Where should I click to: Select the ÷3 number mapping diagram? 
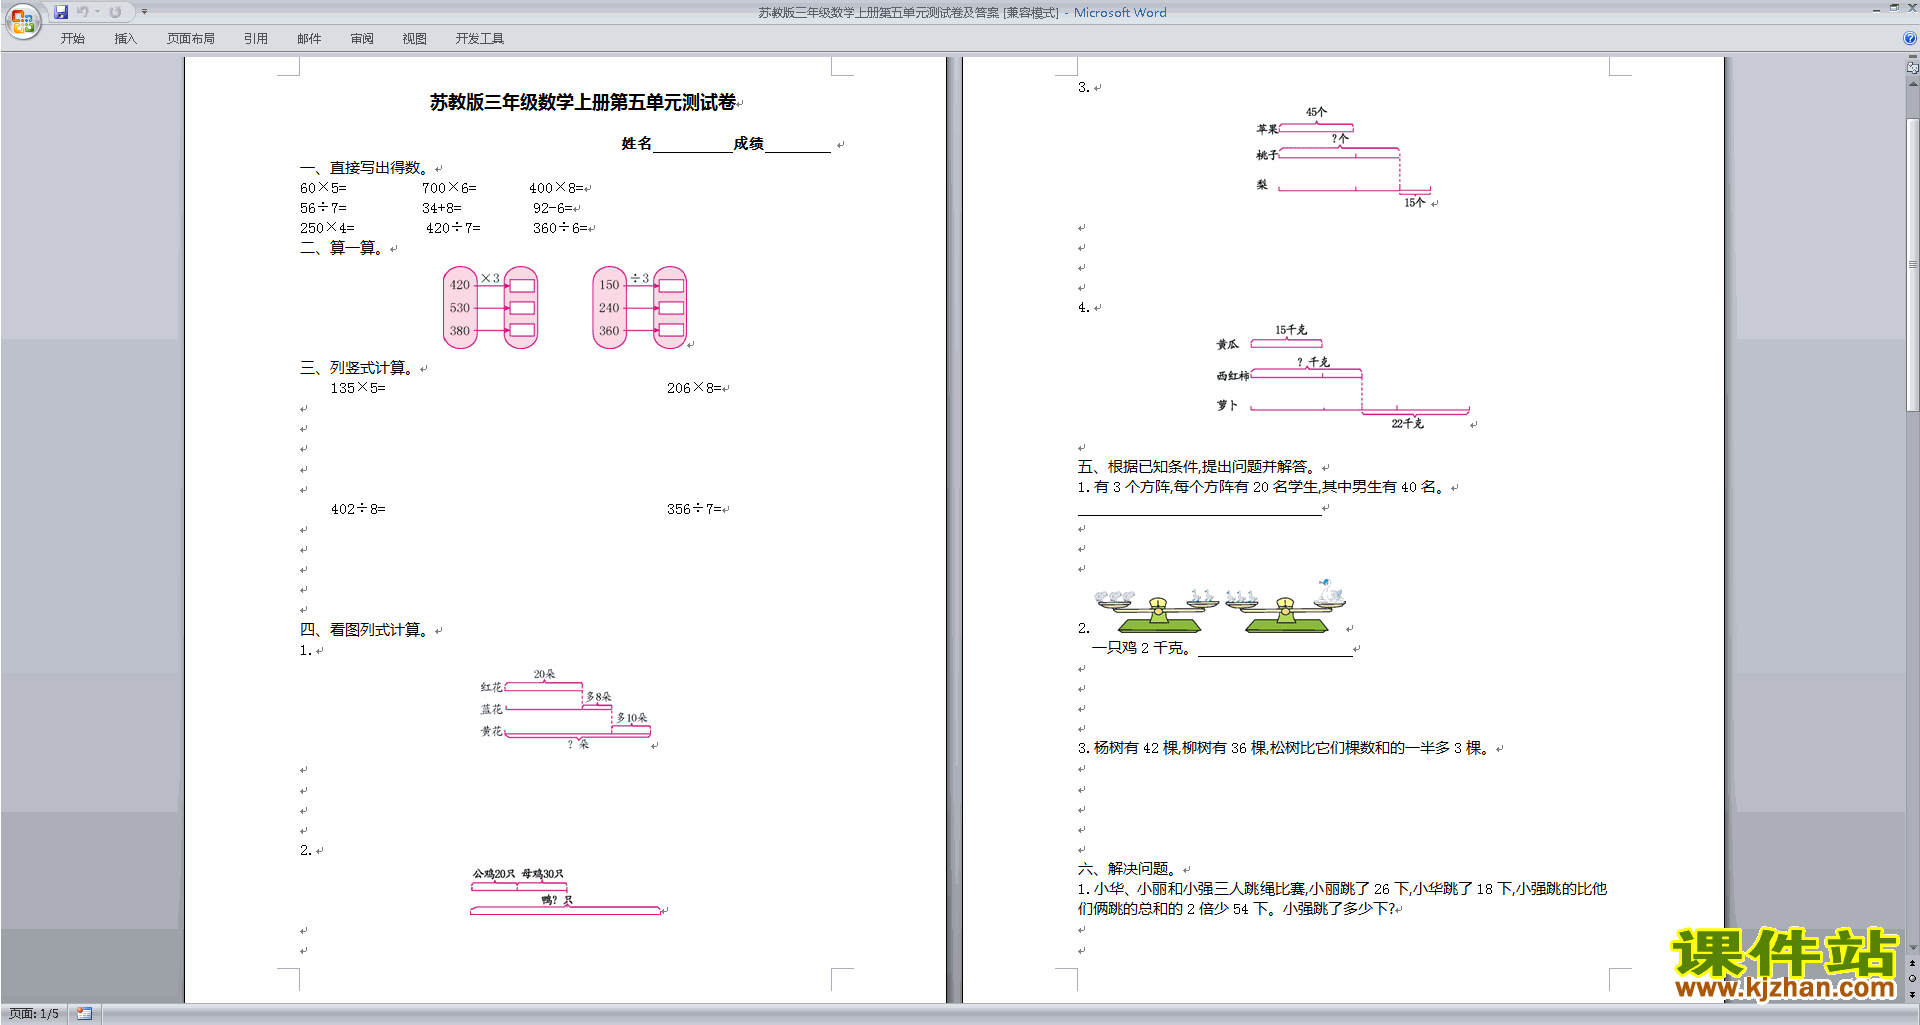[640, 307]
